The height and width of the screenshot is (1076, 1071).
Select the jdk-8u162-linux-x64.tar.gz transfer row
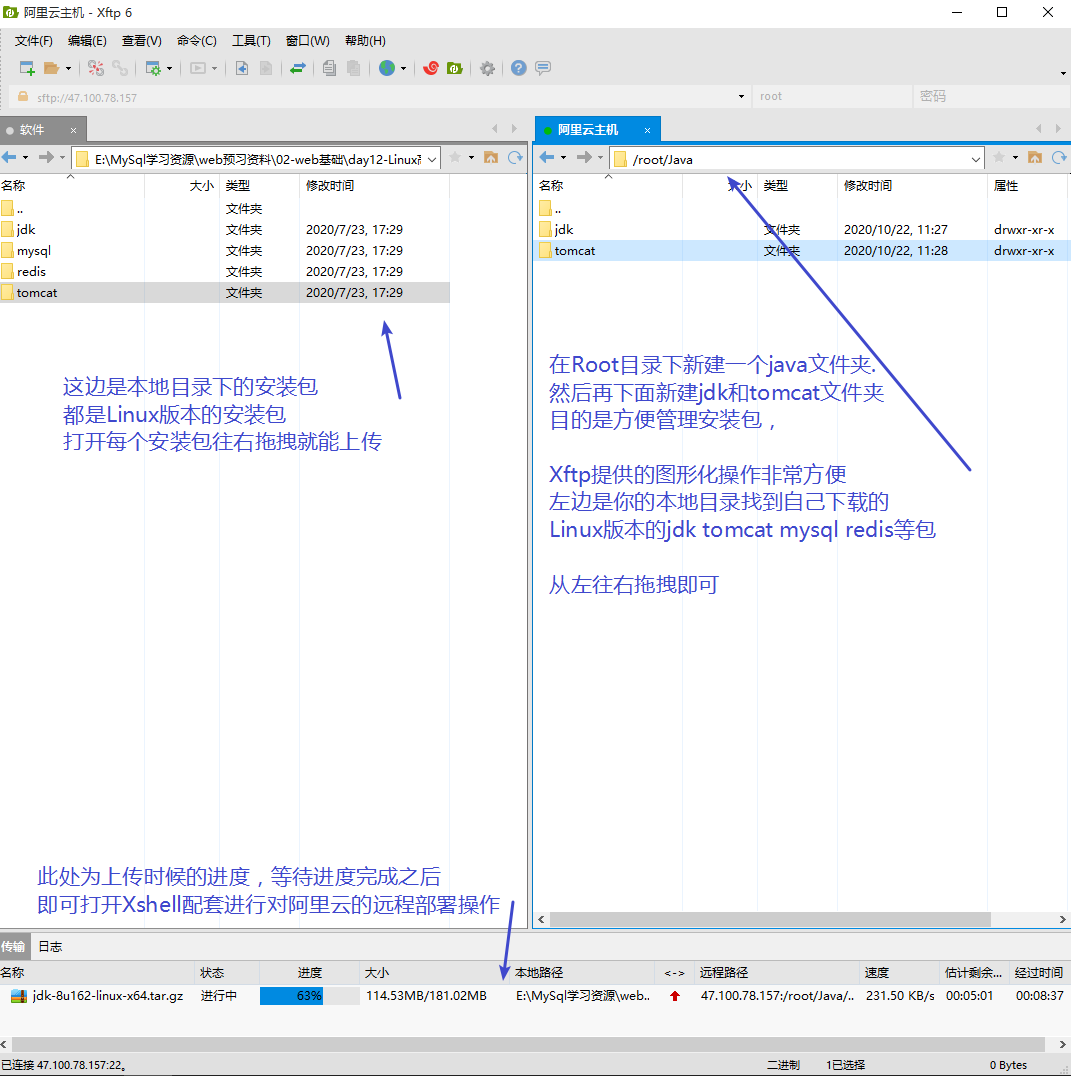coord(535,996)
